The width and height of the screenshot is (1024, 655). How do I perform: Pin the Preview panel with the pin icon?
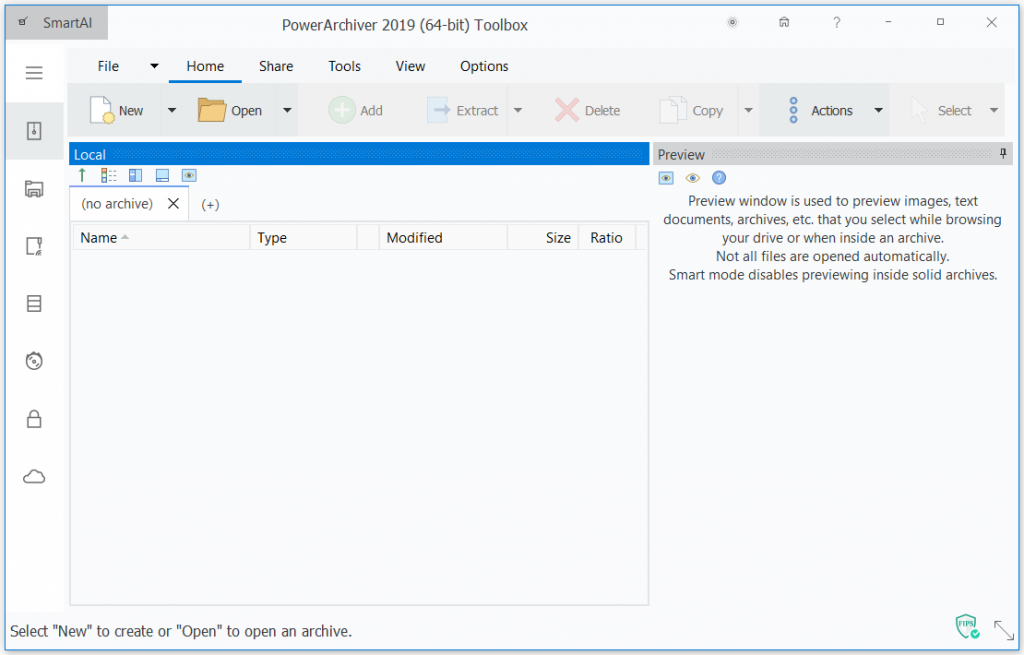coord(1004,154)
